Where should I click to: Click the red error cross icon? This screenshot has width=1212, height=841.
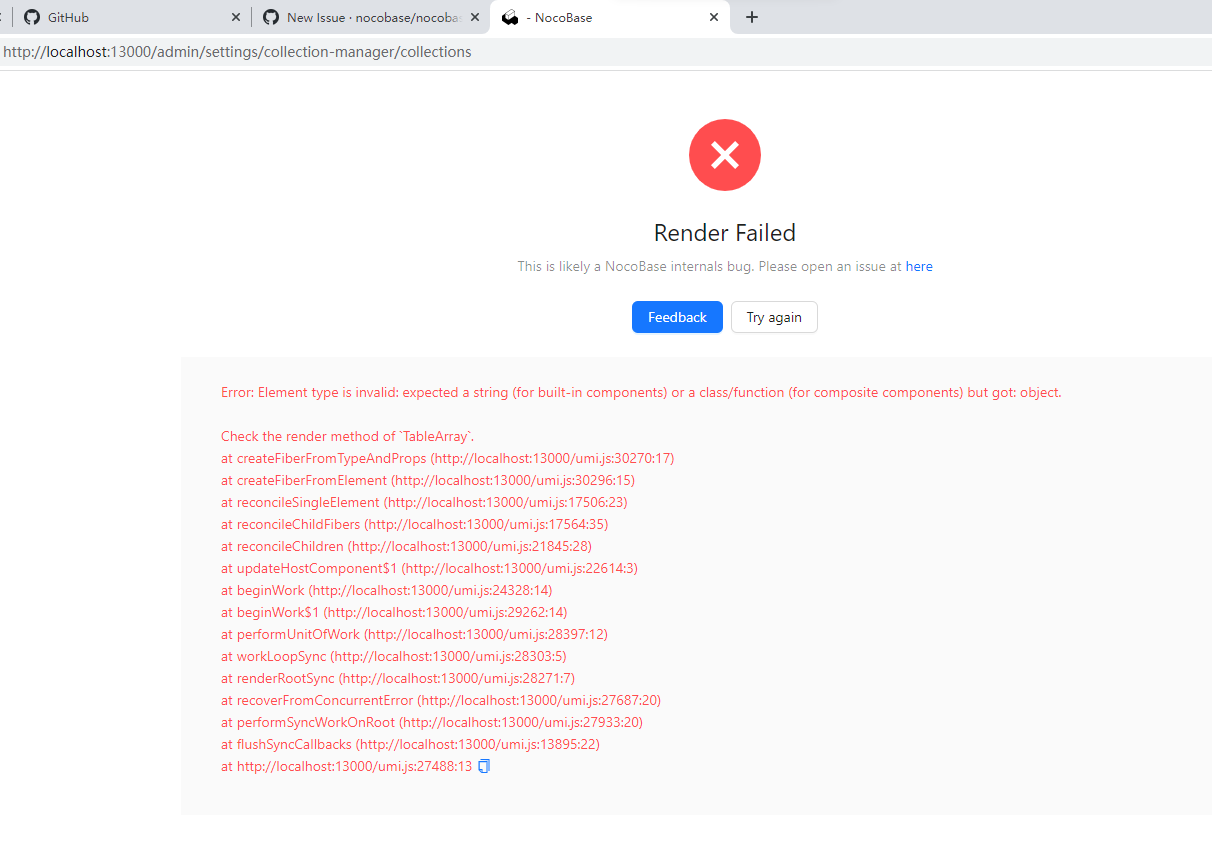tap(724, 155)
